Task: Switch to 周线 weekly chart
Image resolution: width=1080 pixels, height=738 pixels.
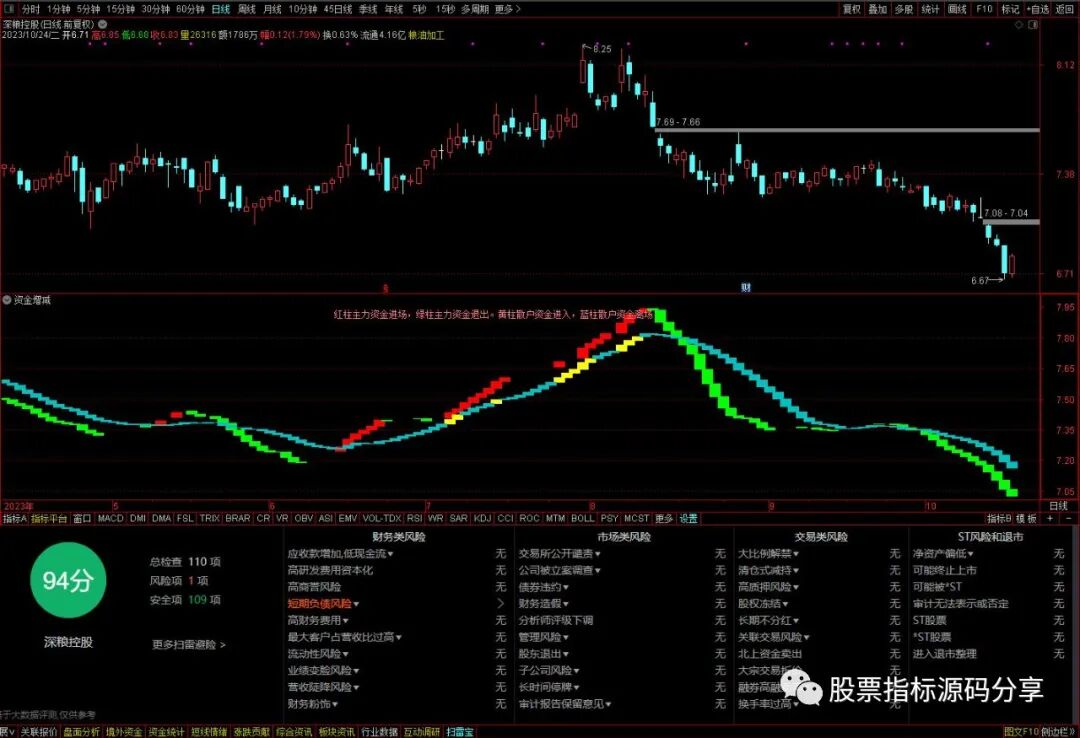Action: point(247,9)
